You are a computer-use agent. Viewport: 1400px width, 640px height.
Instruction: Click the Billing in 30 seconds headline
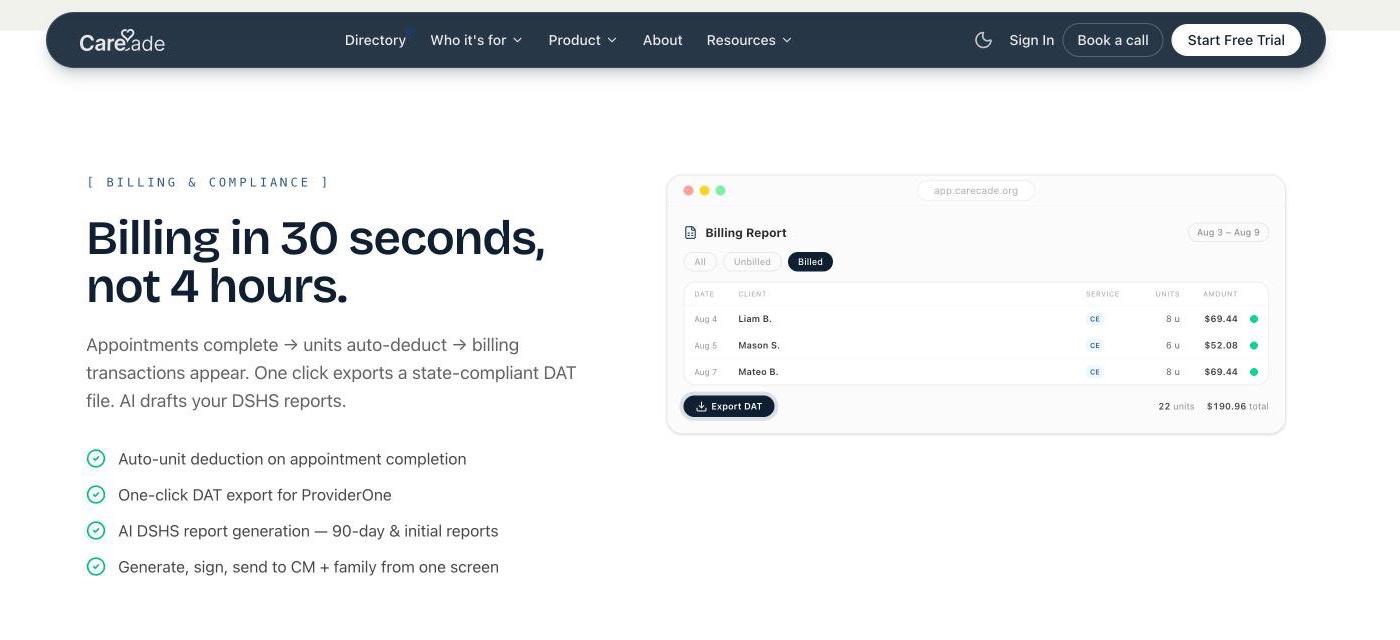(x=316, y=262)
